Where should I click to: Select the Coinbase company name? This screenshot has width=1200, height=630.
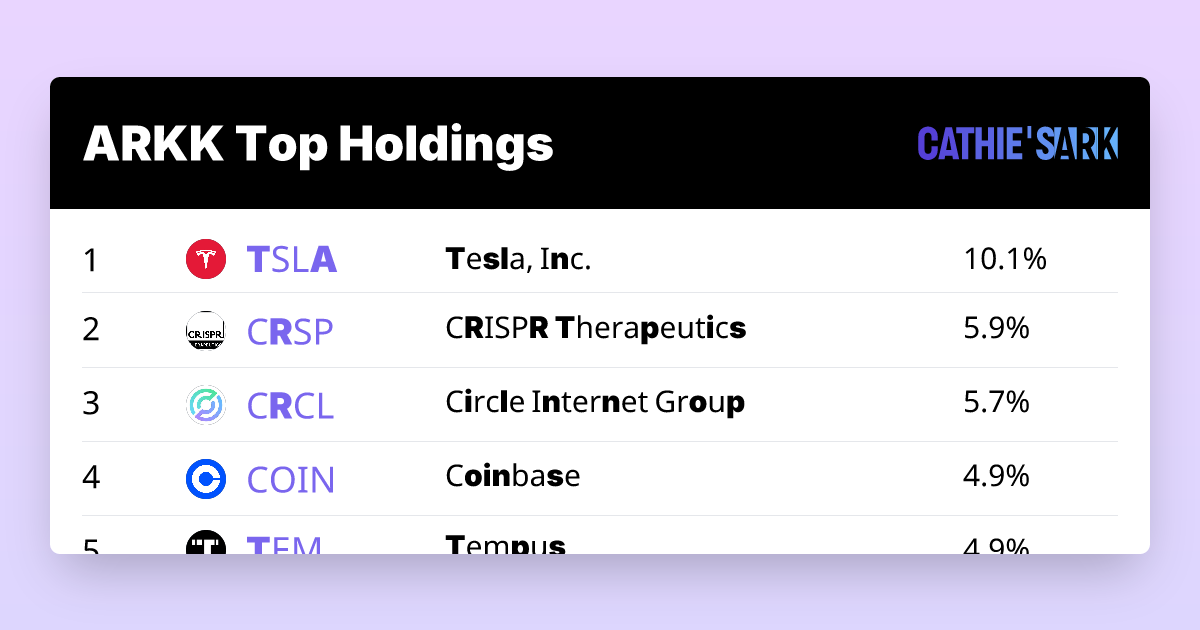pos(512,476)
